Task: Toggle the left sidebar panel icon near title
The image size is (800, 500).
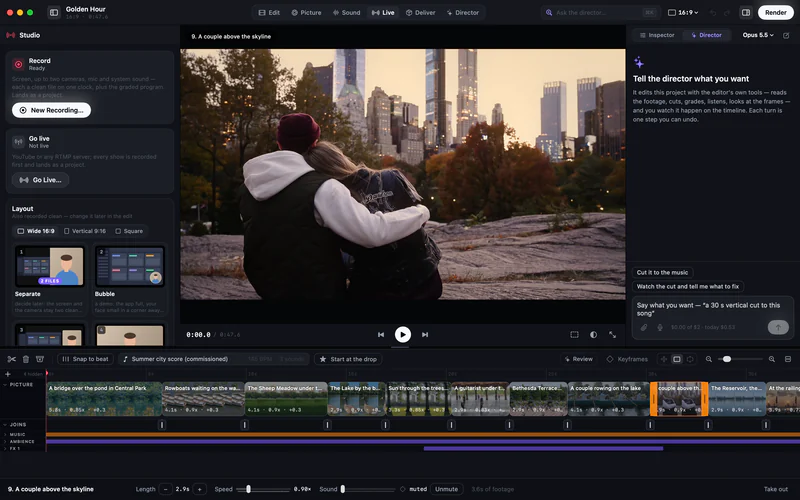Action: (54, 12)
